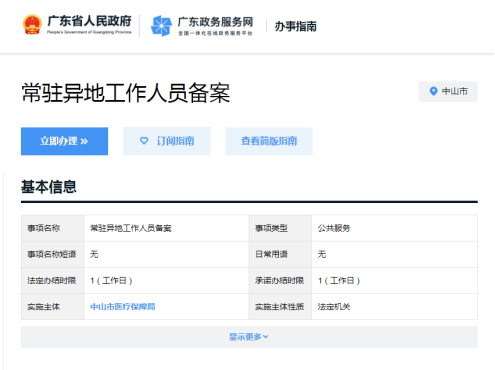Screen dimensions: 495x370
Task: Click 无 value next to 日常用语
Action: pyautogui.click(x=322, y=254)
